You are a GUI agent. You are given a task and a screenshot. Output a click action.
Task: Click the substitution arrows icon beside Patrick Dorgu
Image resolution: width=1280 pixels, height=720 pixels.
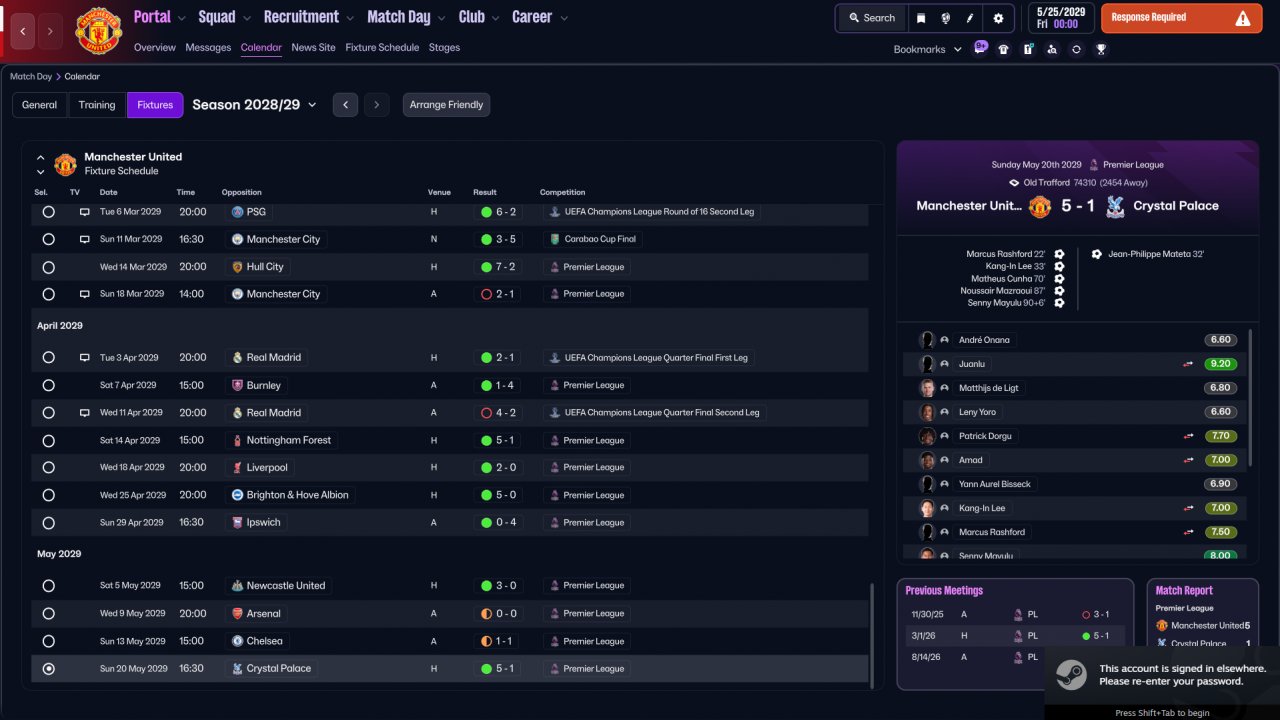pyautogui.click(x=1188, y=436)
